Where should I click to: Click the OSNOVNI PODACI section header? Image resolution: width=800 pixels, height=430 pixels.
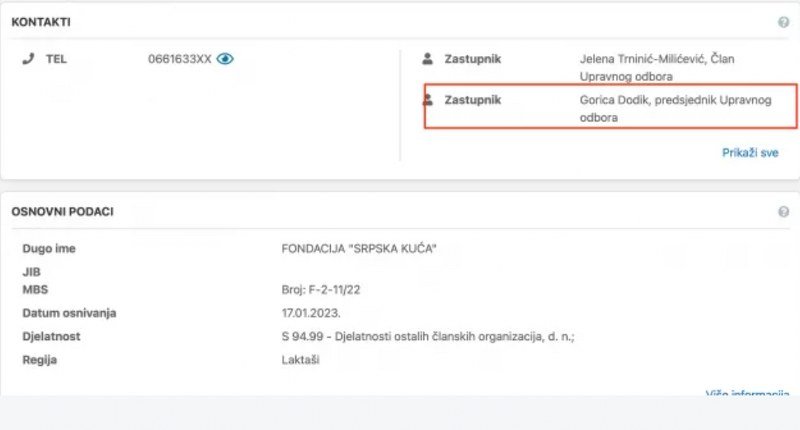(62, 212)
